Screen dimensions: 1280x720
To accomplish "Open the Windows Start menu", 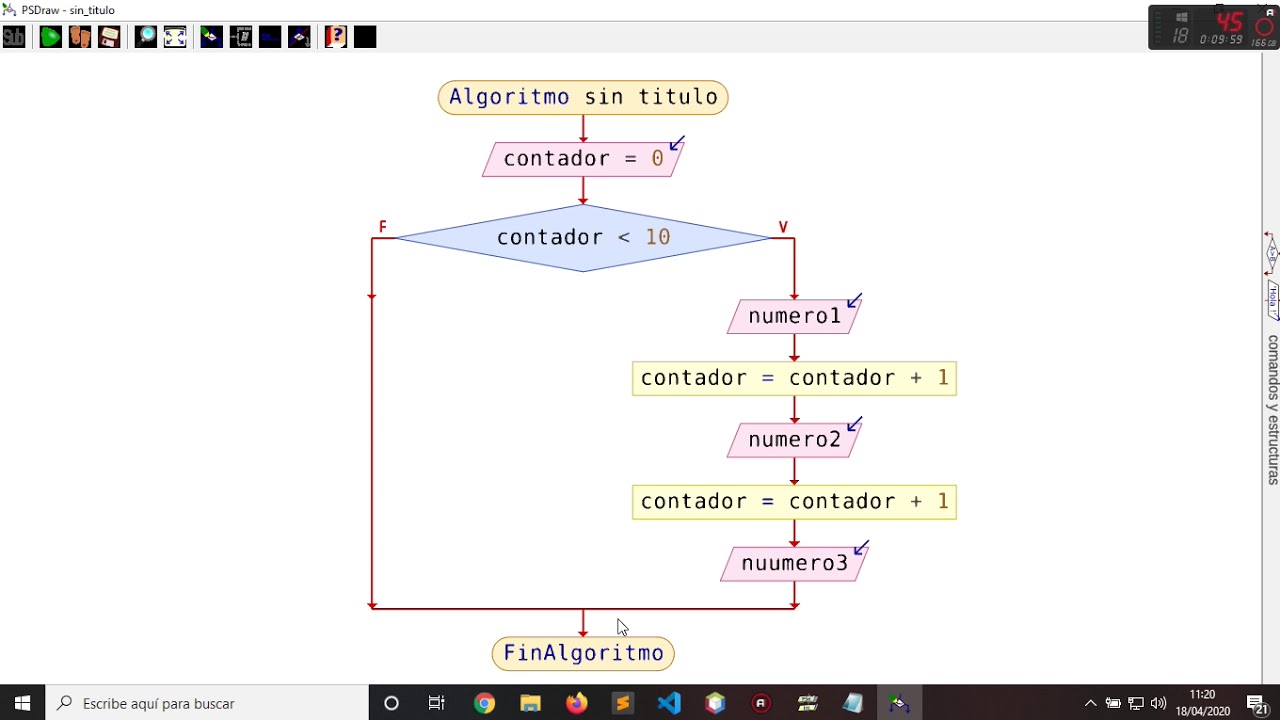I will point(22,703).
